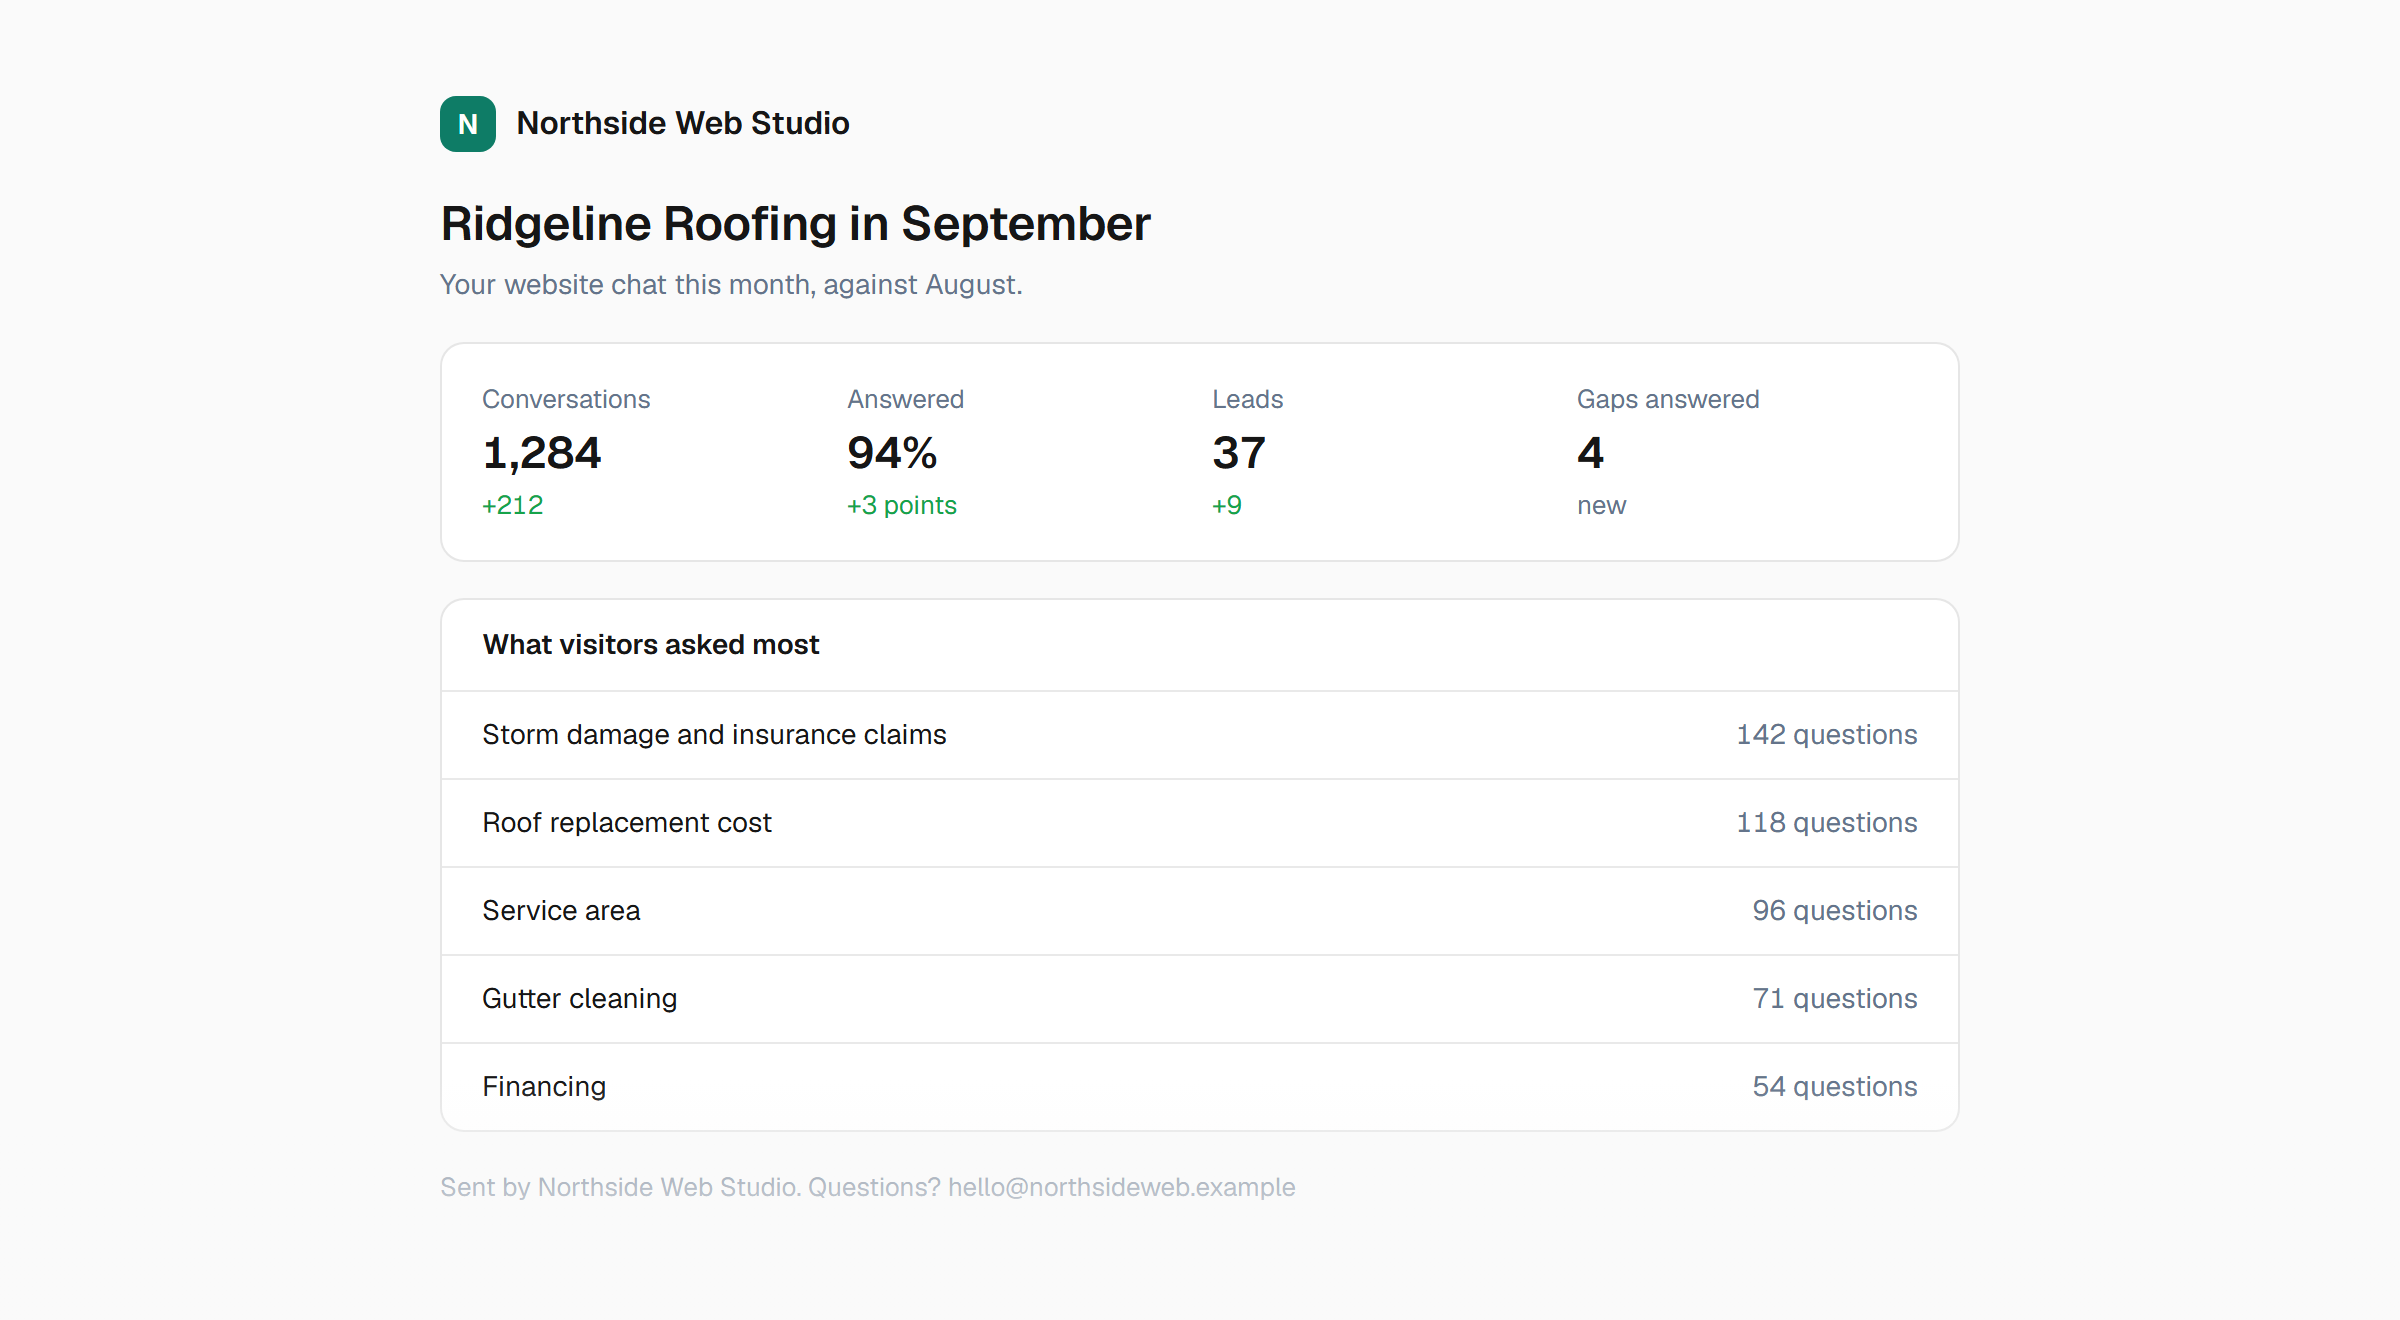Viewport: 2400px width, 1320px height.
Task: Select the Financing row
Action: (x=1200, y=1087)
